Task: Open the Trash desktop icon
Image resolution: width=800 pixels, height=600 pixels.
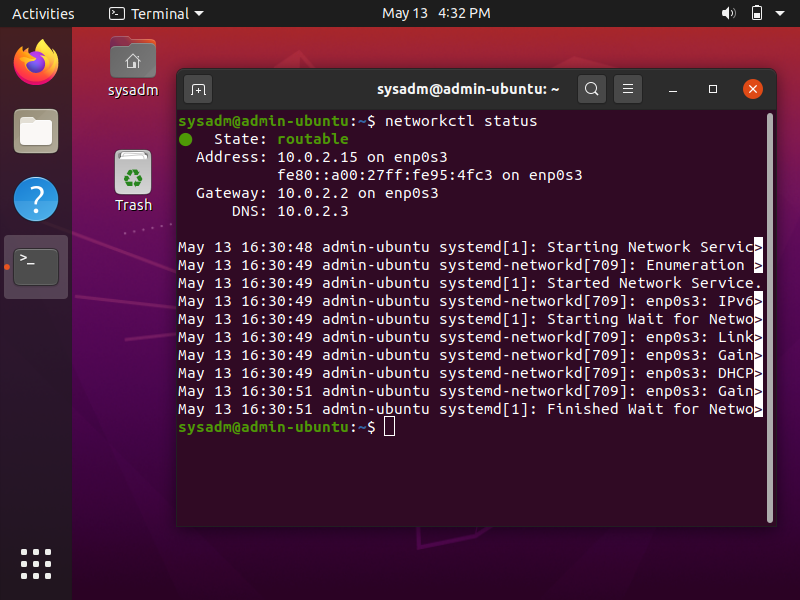Action: coord(133,180)
